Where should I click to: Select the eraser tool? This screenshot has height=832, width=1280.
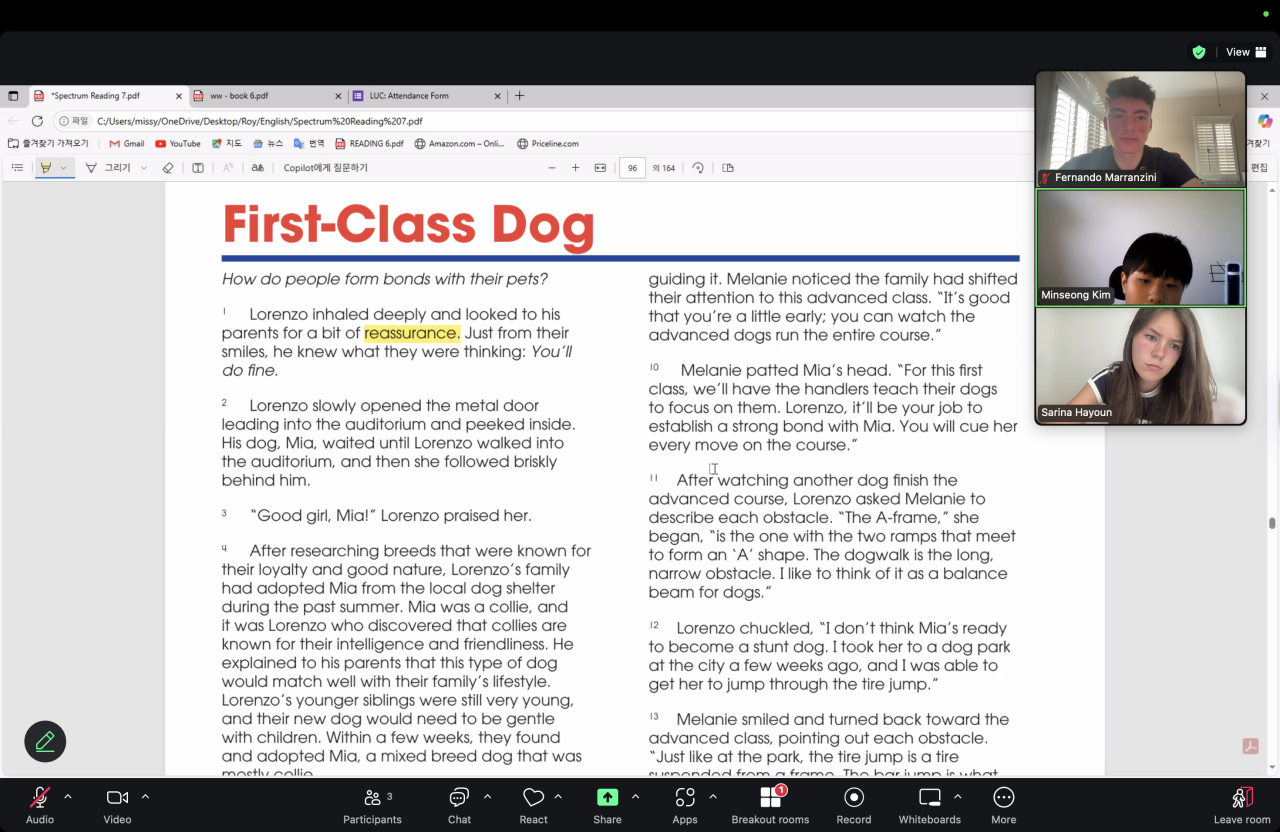click(168, 168)
